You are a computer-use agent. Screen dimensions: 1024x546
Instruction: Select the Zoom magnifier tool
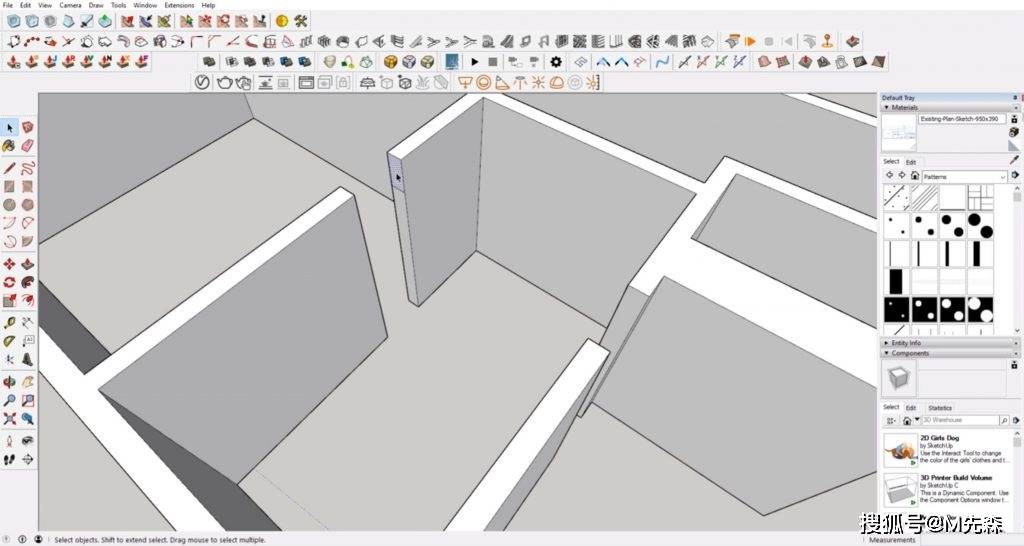[x=10, y=400]
